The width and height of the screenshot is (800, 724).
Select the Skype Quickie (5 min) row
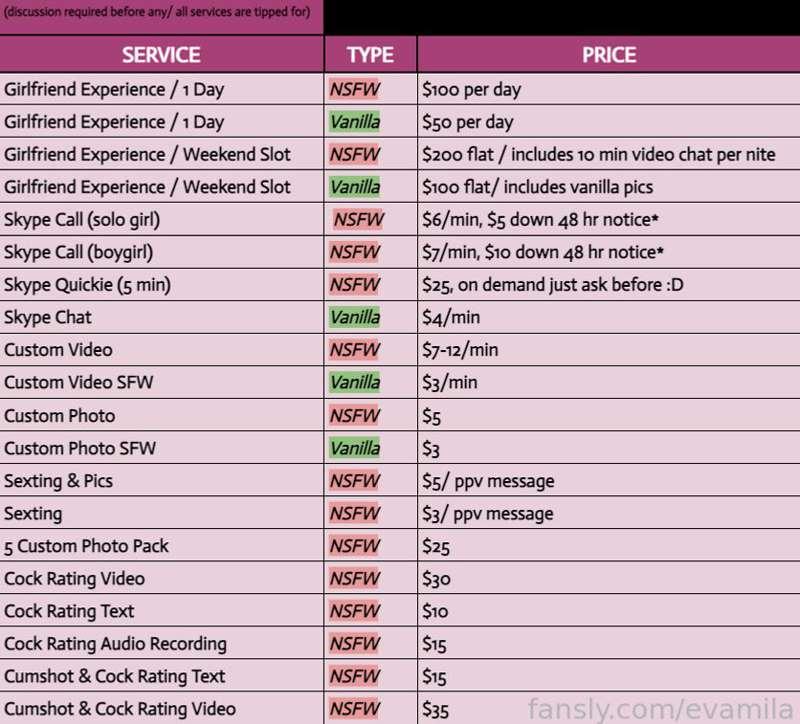click(x=400, y=285)
